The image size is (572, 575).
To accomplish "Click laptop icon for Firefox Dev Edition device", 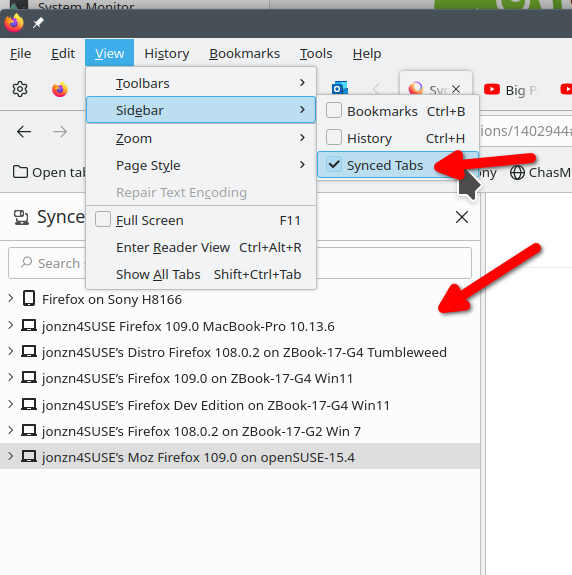I will [29, 404].
